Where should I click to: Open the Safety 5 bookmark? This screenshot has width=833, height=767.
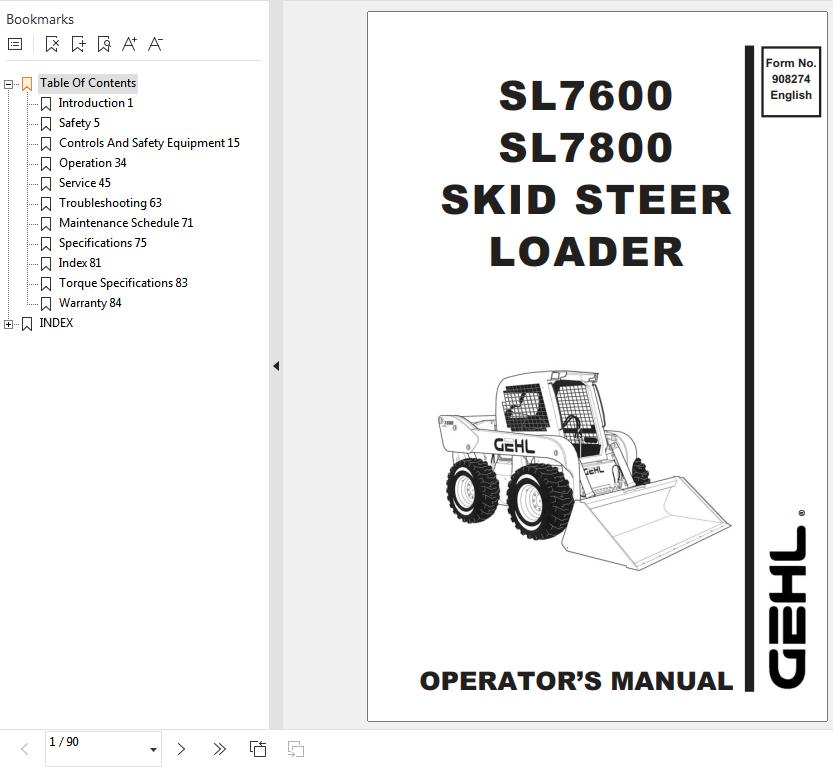[x=79, y=123]
